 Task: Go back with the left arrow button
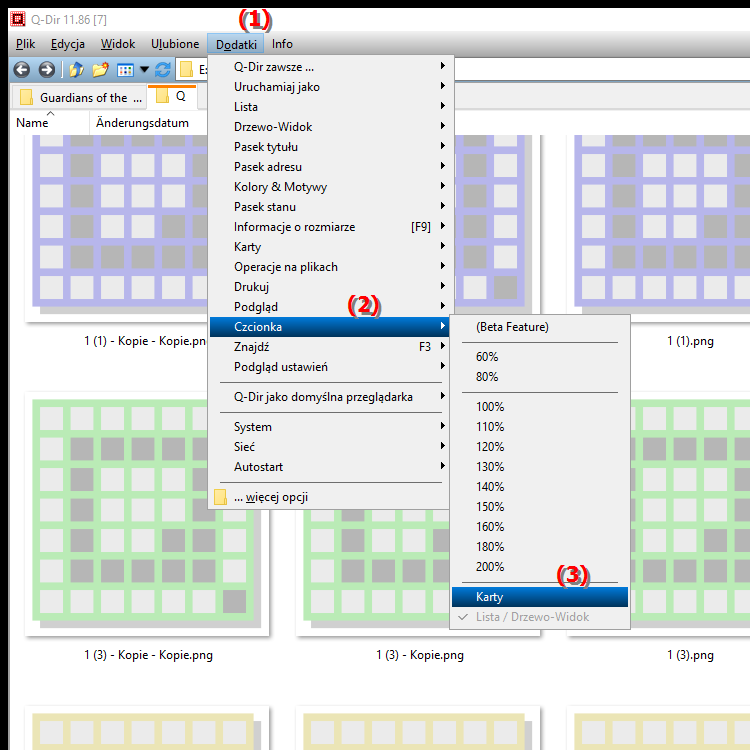pos(22,70)
